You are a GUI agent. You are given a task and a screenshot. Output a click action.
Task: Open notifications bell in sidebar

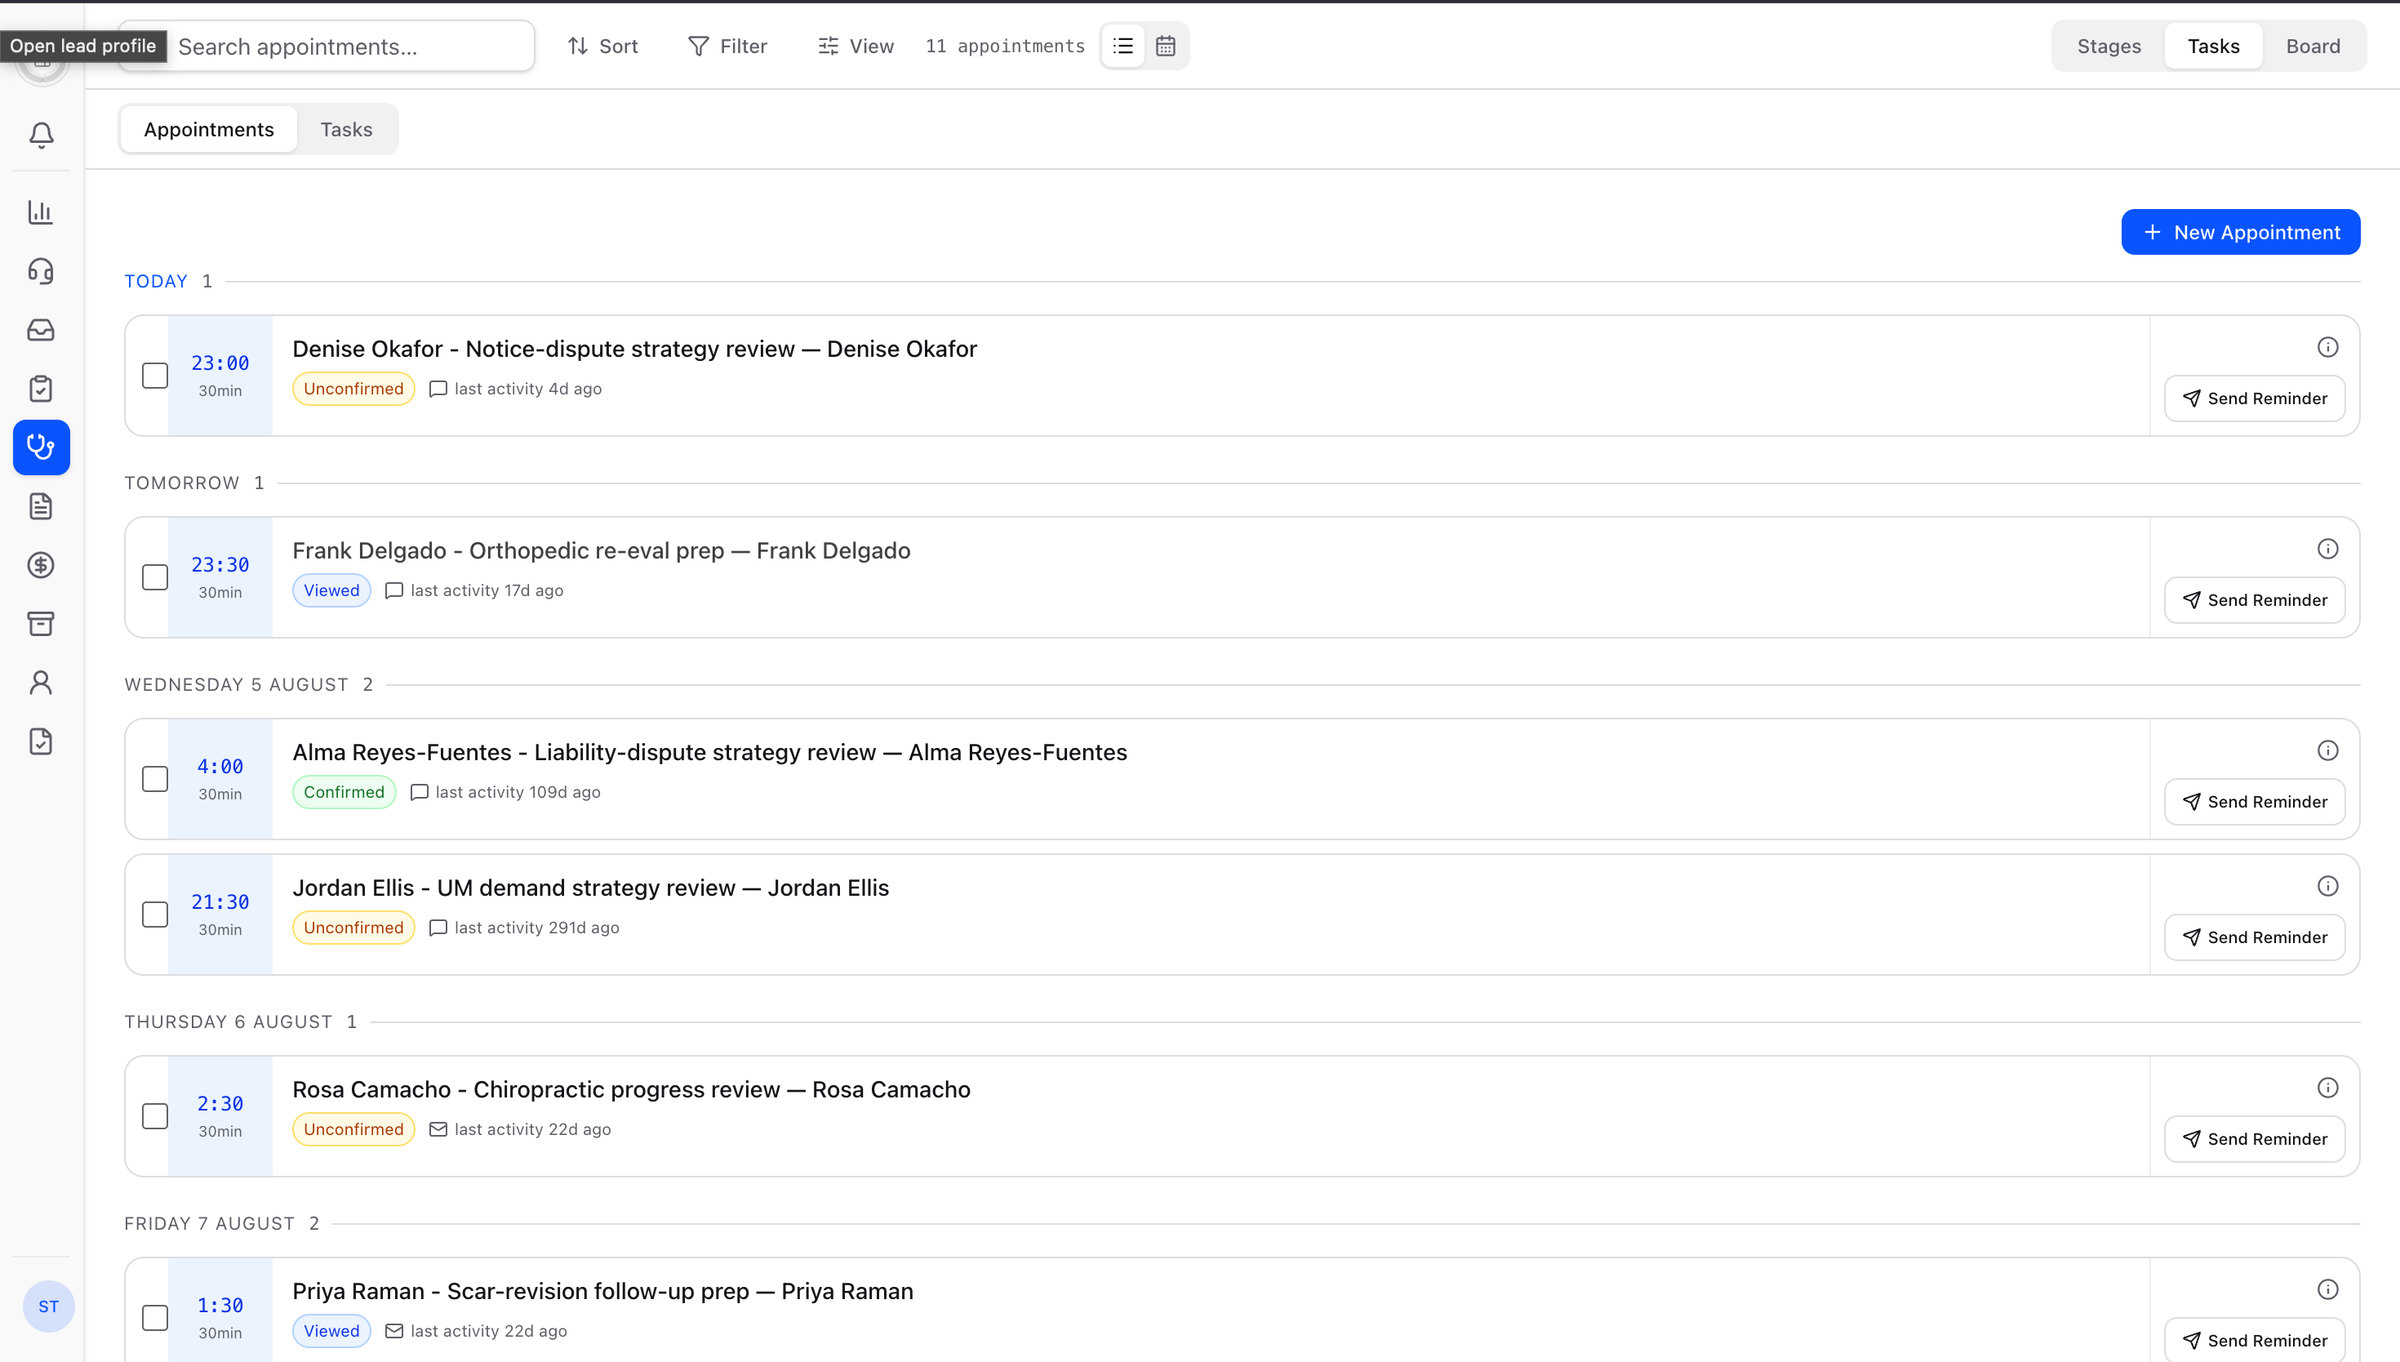tap(41, 135)
